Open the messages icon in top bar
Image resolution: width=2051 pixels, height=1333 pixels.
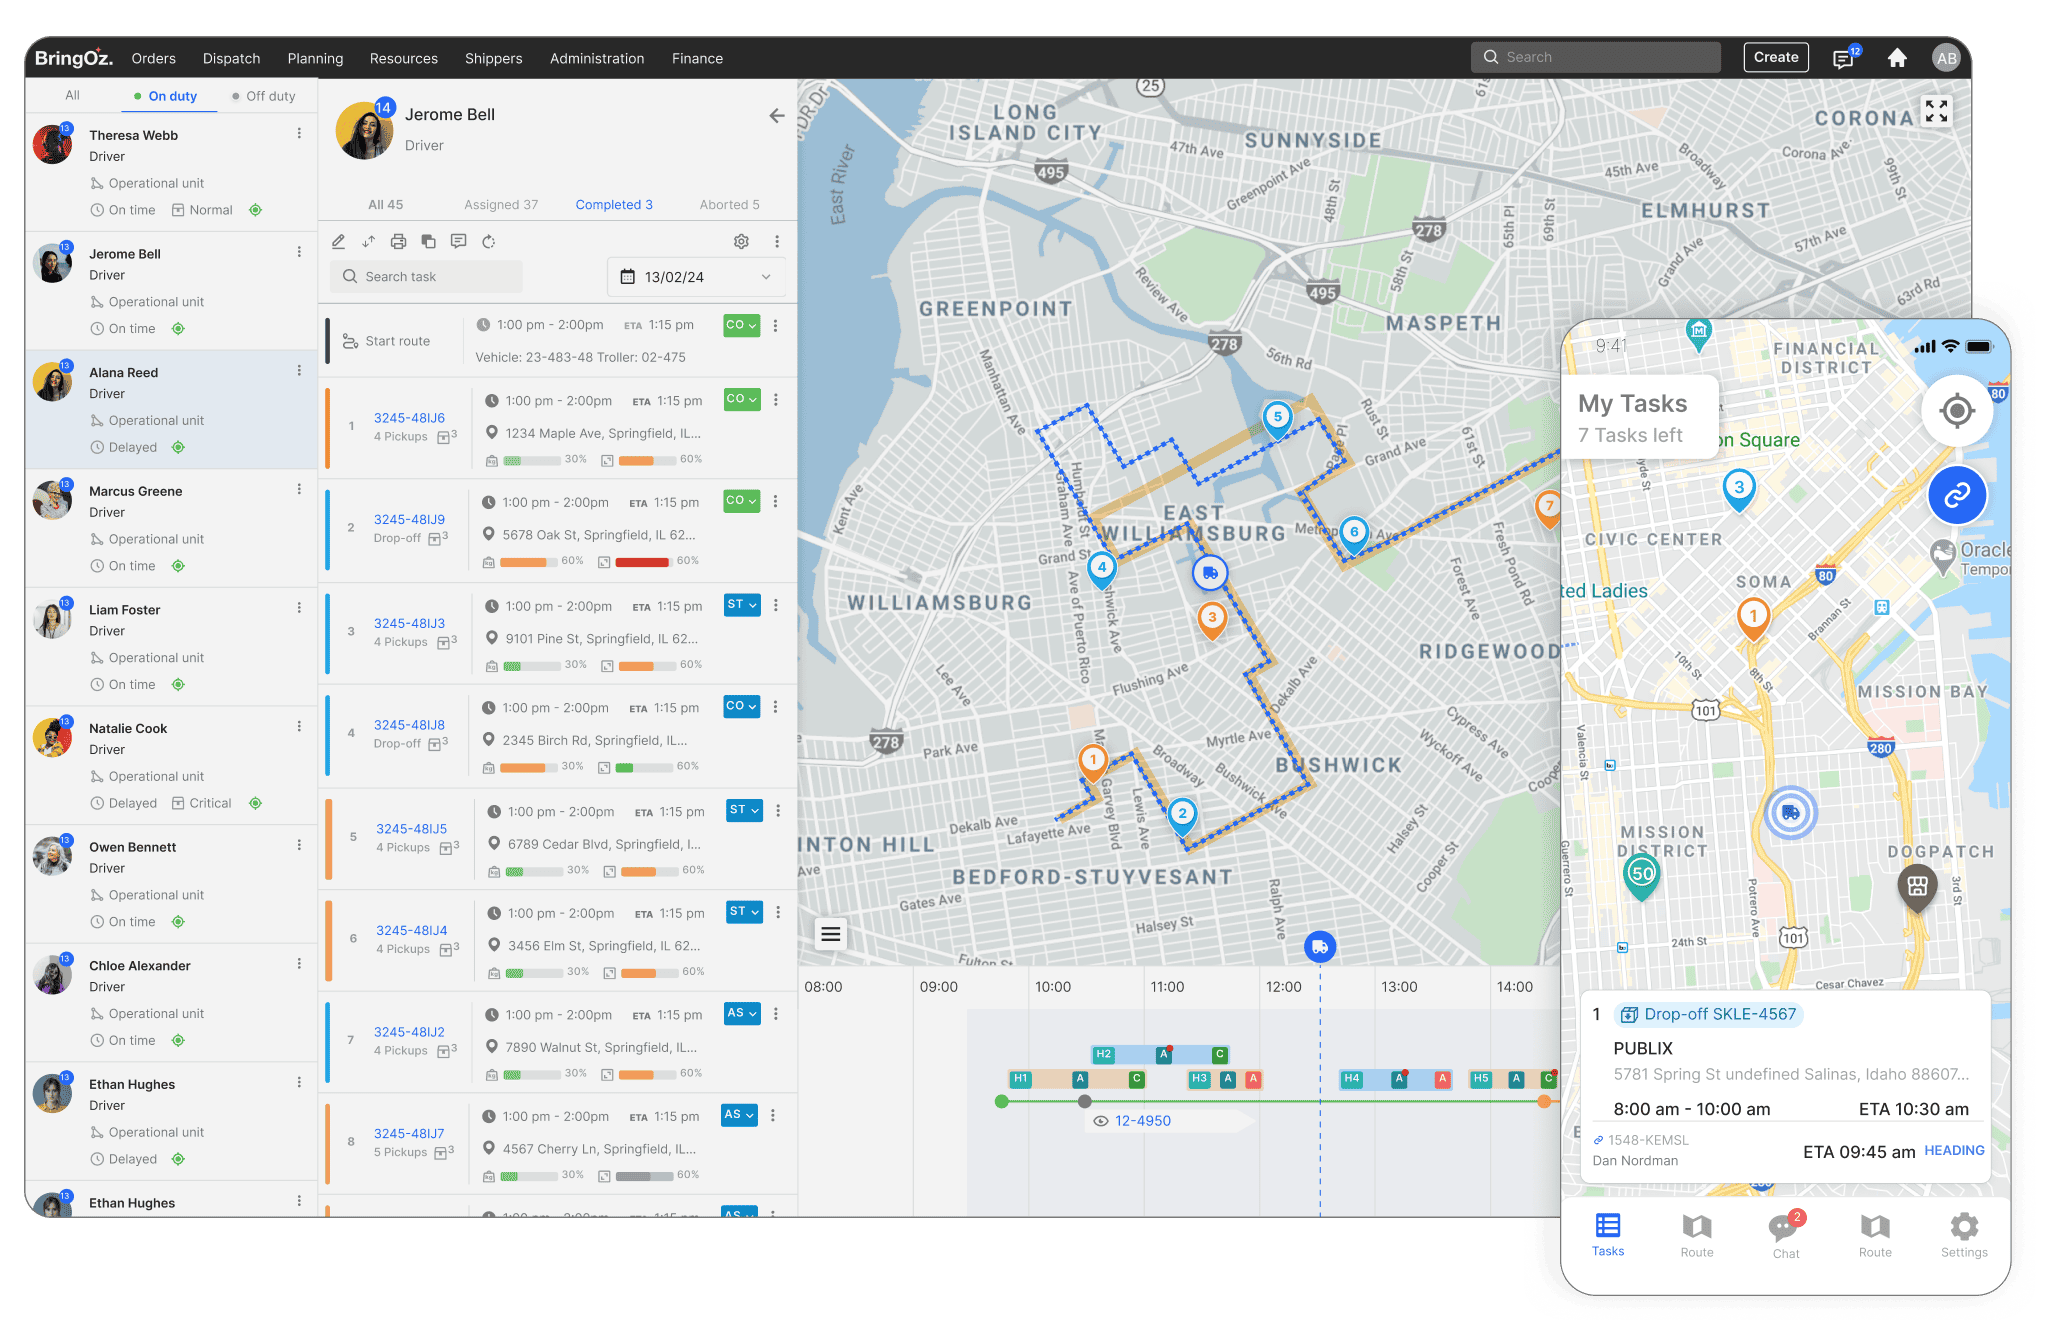(x=1843, y=59)
